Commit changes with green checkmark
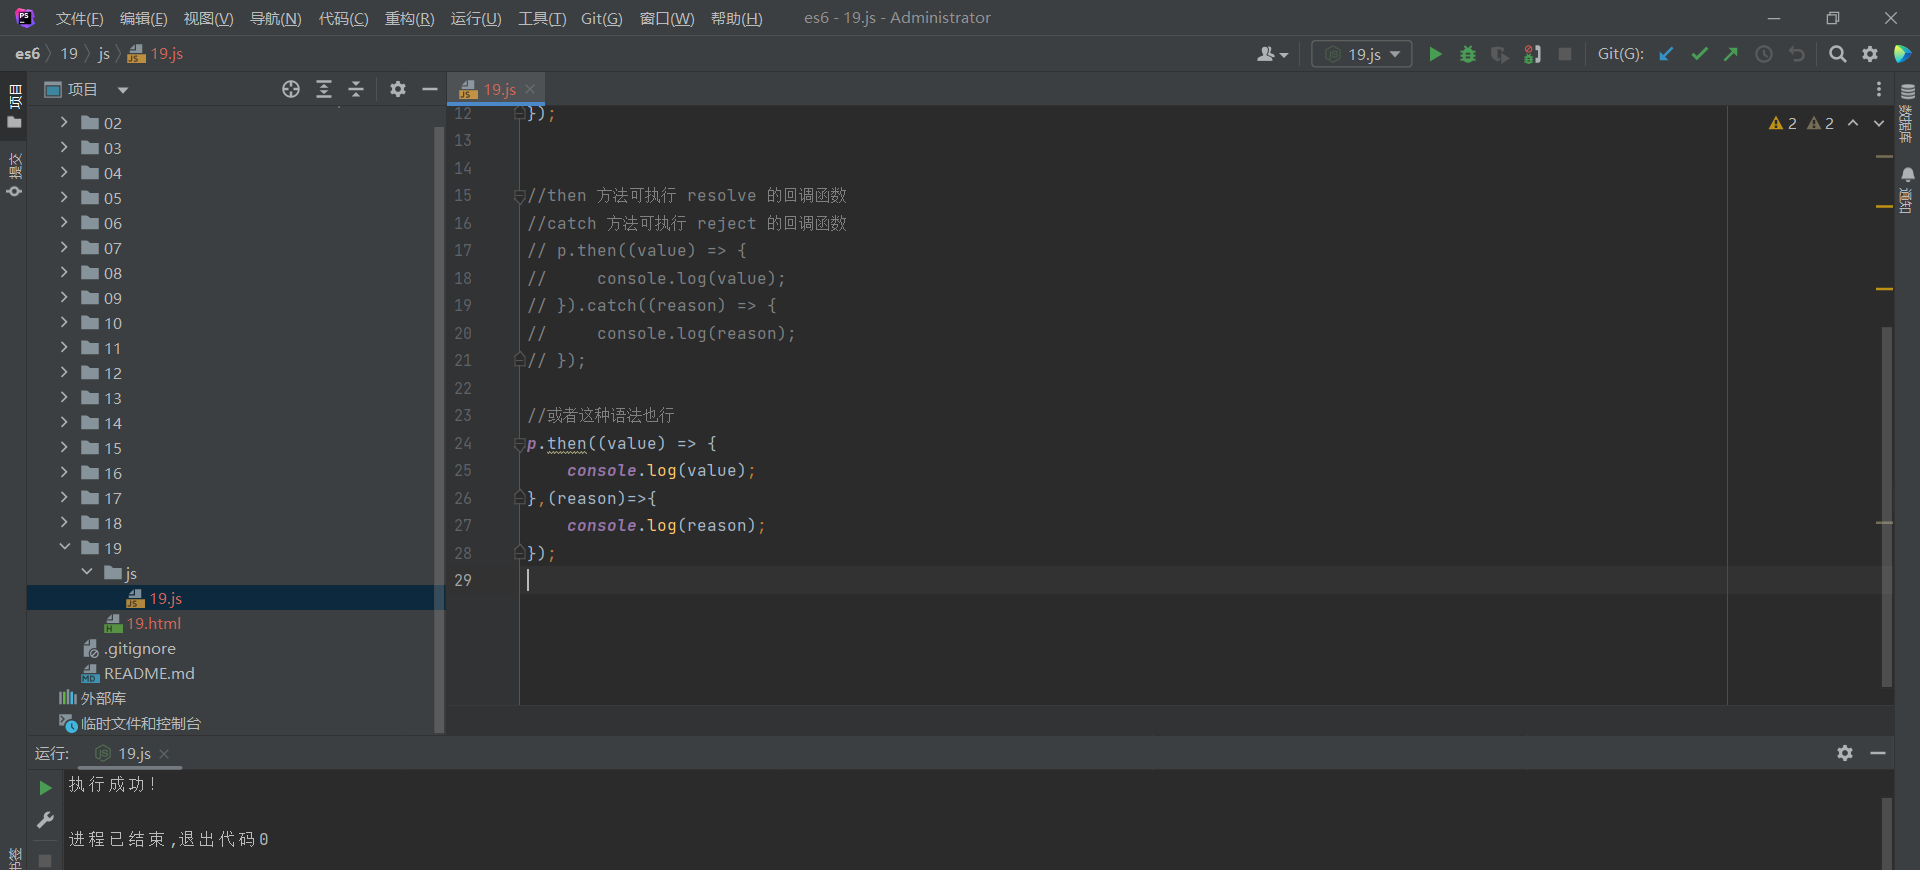 click(x=1699, y=54)
